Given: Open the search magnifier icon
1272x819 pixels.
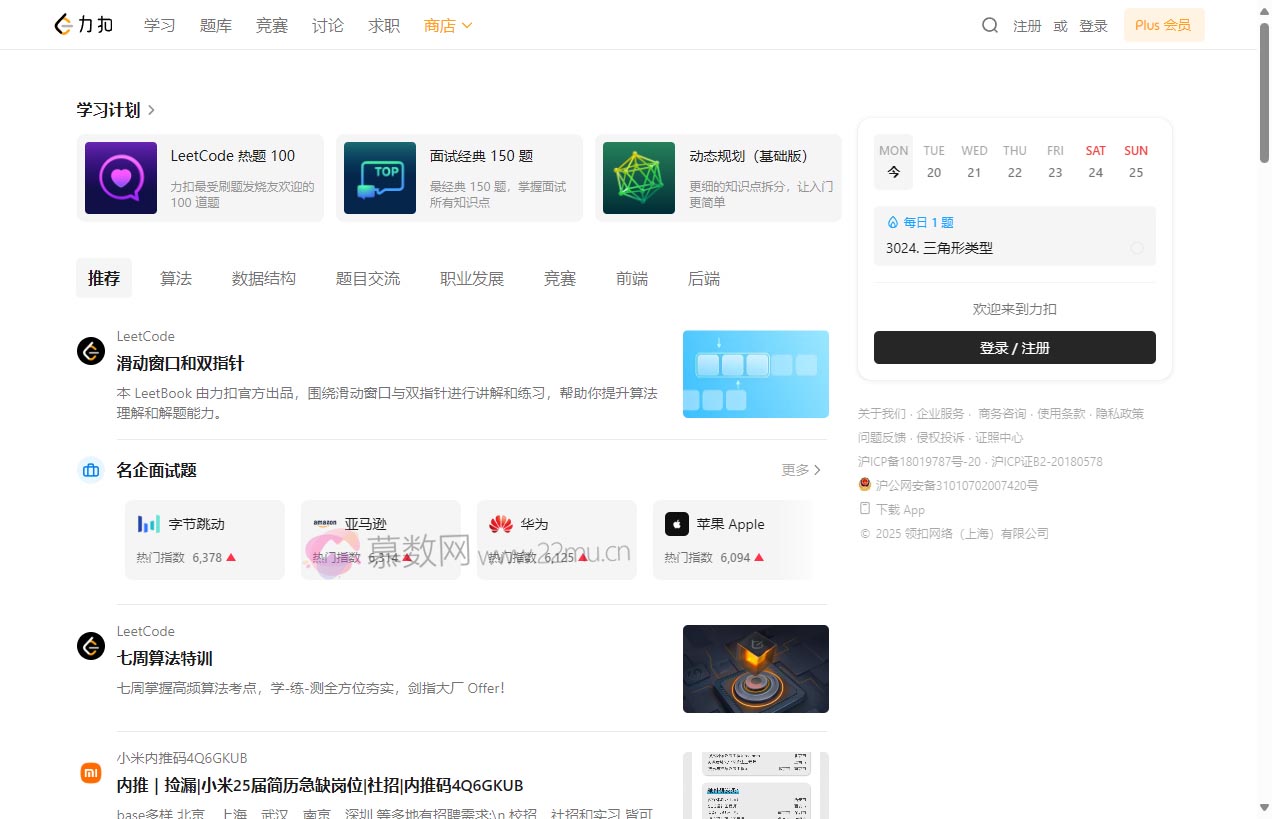Looking at the screenshot, I should 989,25.
